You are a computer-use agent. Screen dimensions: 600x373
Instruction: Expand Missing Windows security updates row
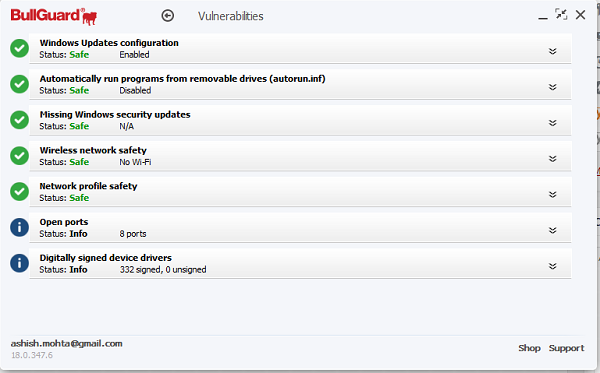point(553,123)
